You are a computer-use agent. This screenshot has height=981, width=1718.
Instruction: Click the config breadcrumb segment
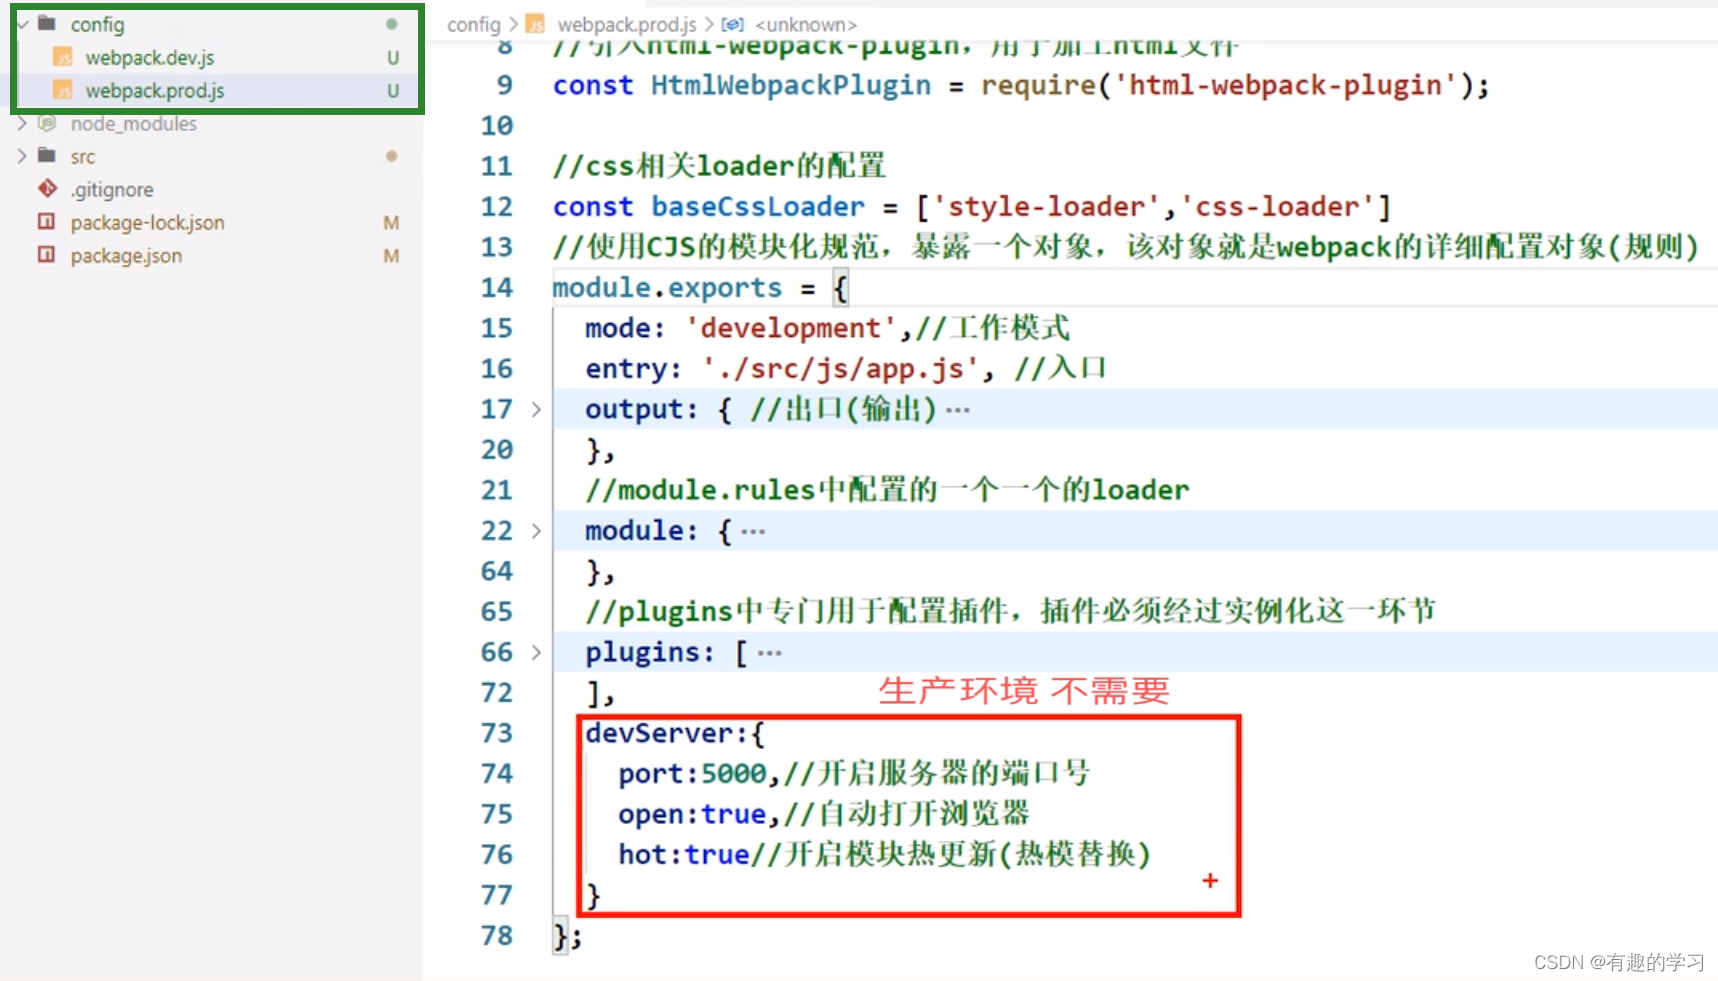tap(473, 24)
